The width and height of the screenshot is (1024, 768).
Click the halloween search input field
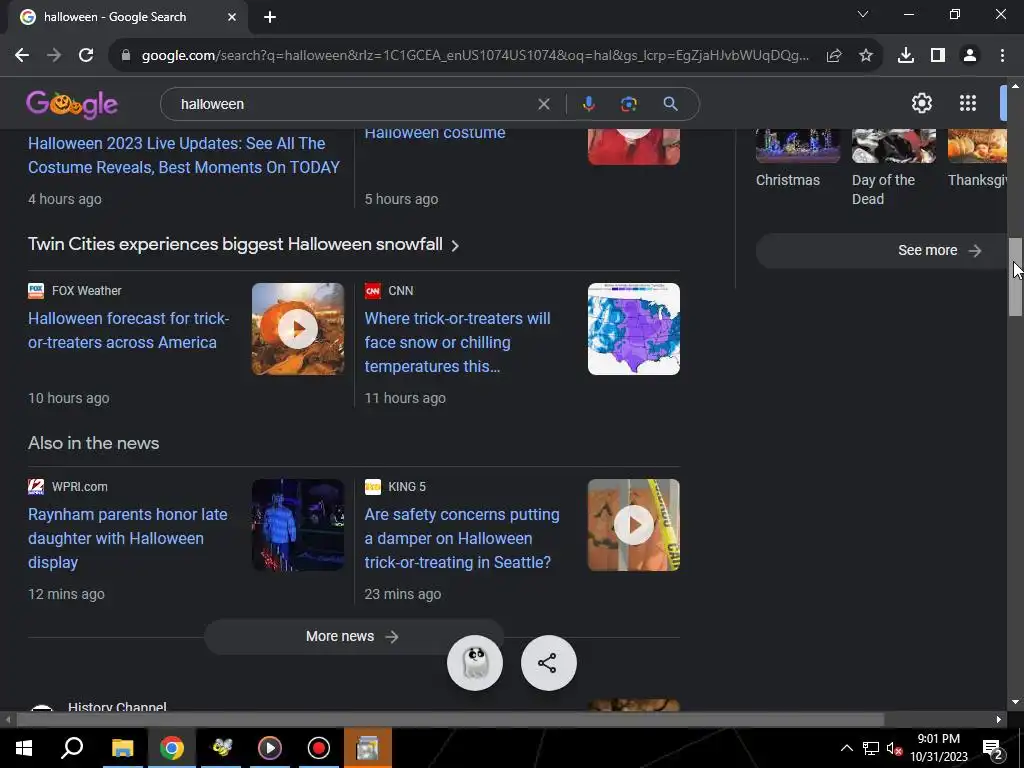point(353,104)
